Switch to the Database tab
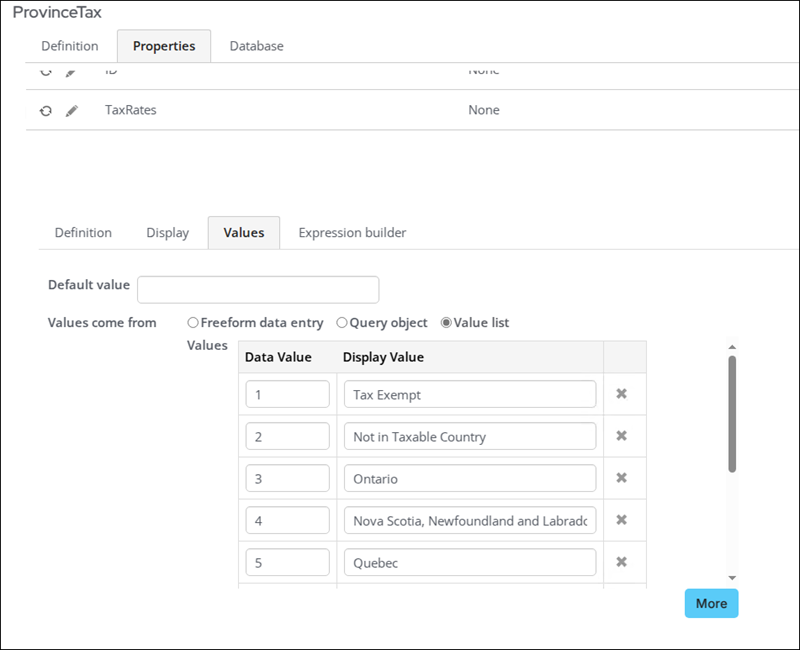The image size is (800, 650). coord(256,46)
